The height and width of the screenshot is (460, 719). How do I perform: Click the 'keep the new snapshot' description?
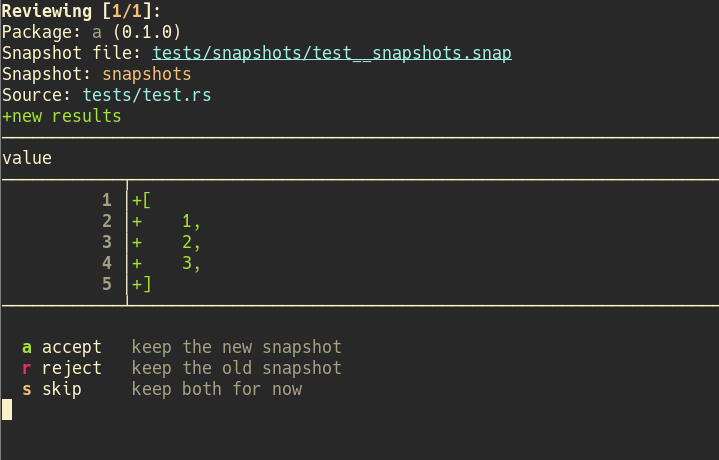[x=237, y=347]
